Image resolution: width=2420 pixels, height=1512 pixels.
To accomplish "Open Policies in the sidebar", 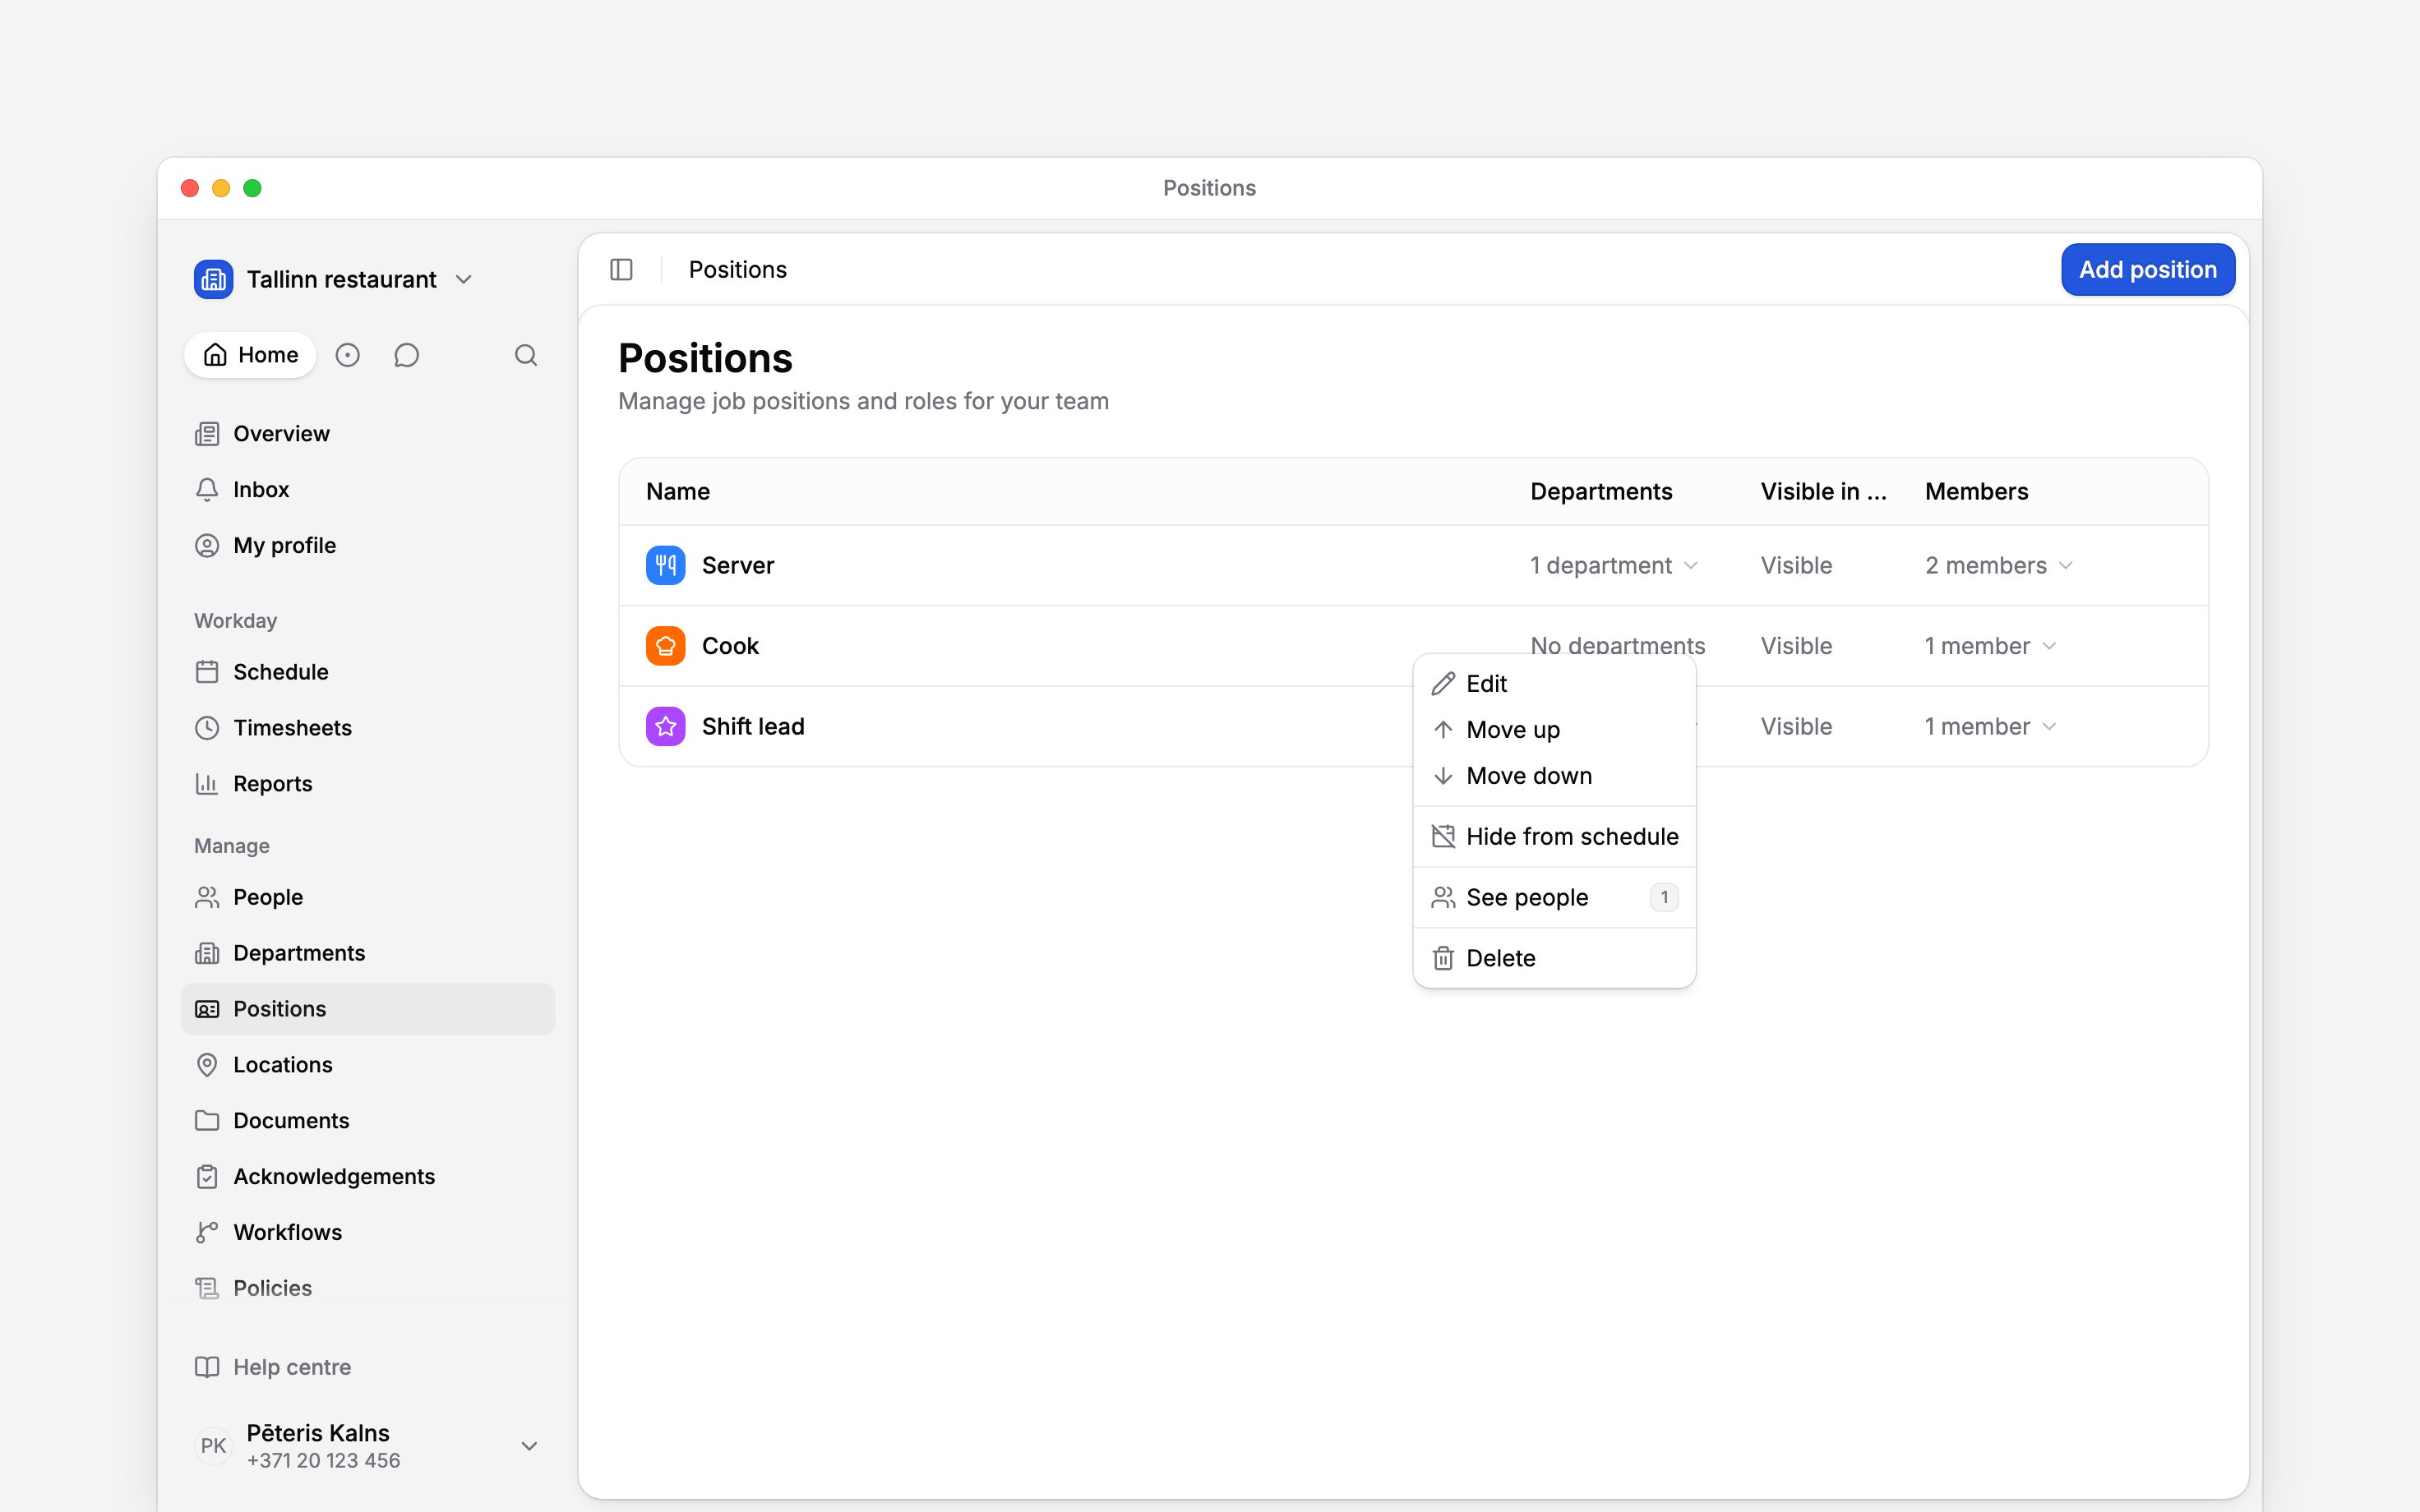I will click(368, 1288).
